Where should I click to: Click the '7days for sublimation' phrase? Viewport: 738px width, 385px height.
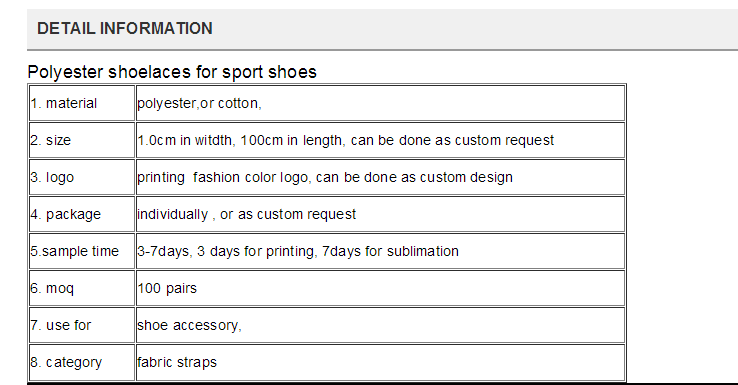pos(390,251)
